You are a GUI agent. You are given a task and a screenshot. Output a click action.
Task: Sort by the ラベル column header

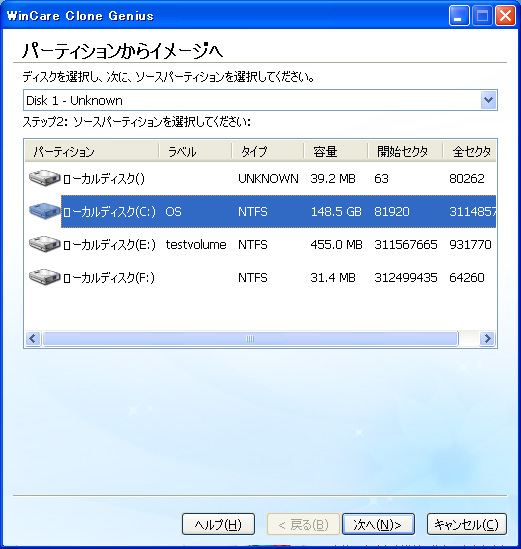point(195,151)
